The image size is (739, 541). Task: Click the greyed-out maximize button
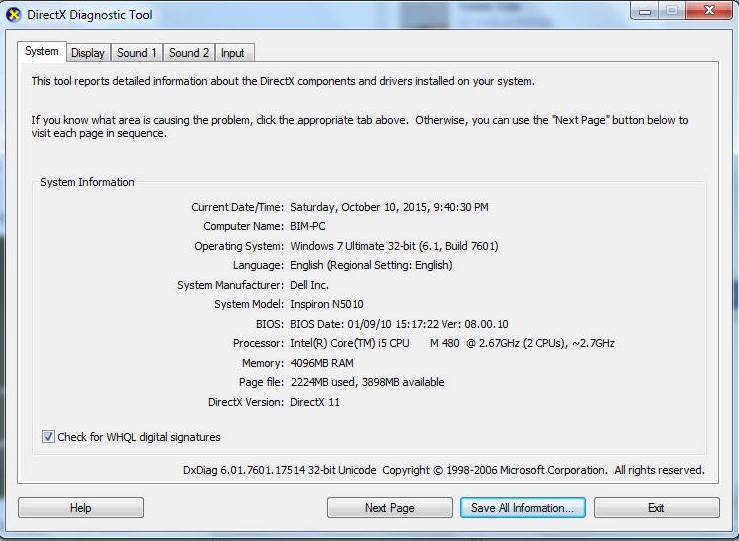(673, 10)
